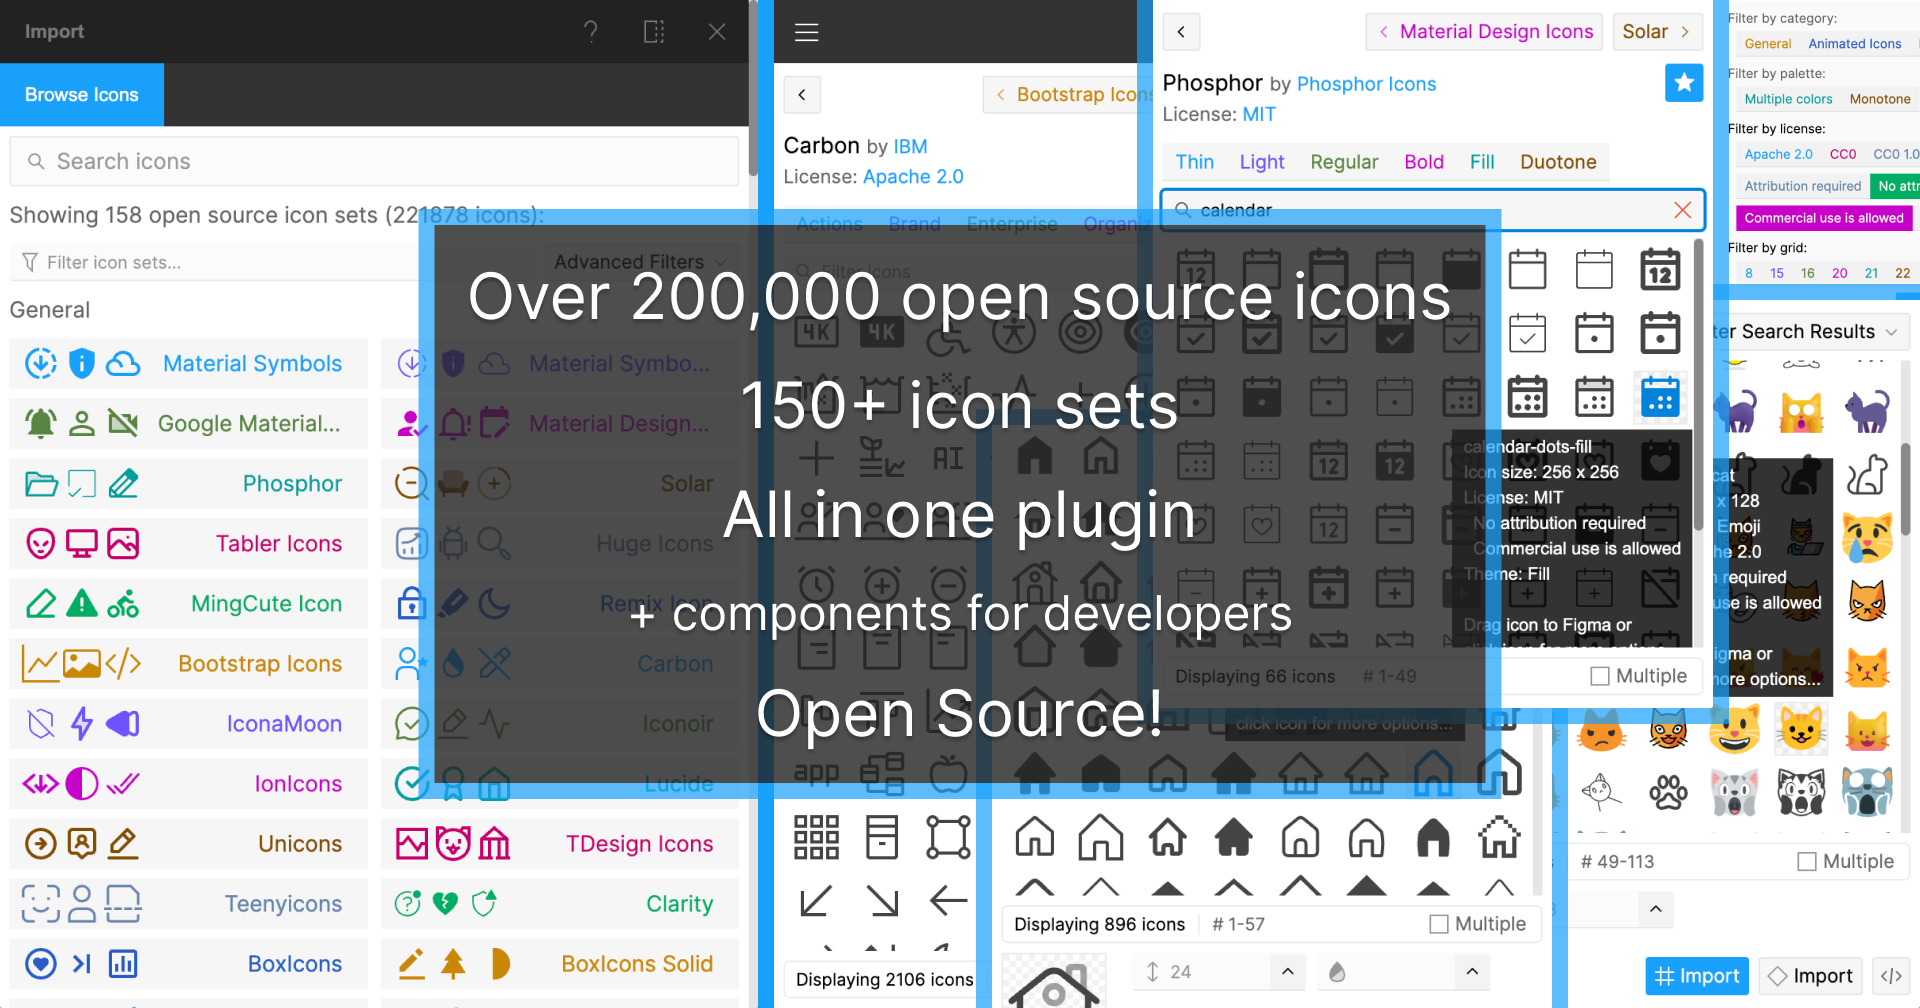The height and width of the screenshot is (1008, 1920).
Task: Tick Multiple next to Displaying 896 icons
Action: pos(1438,923)
